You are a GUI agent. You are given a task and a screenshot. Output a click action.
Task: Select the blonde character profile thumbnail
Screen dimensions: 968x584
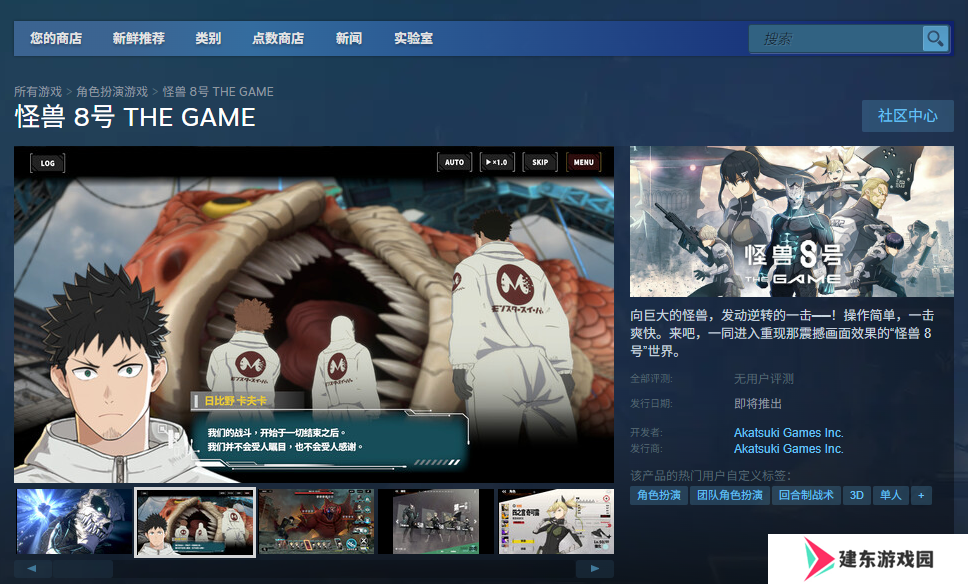click(556, 522)
